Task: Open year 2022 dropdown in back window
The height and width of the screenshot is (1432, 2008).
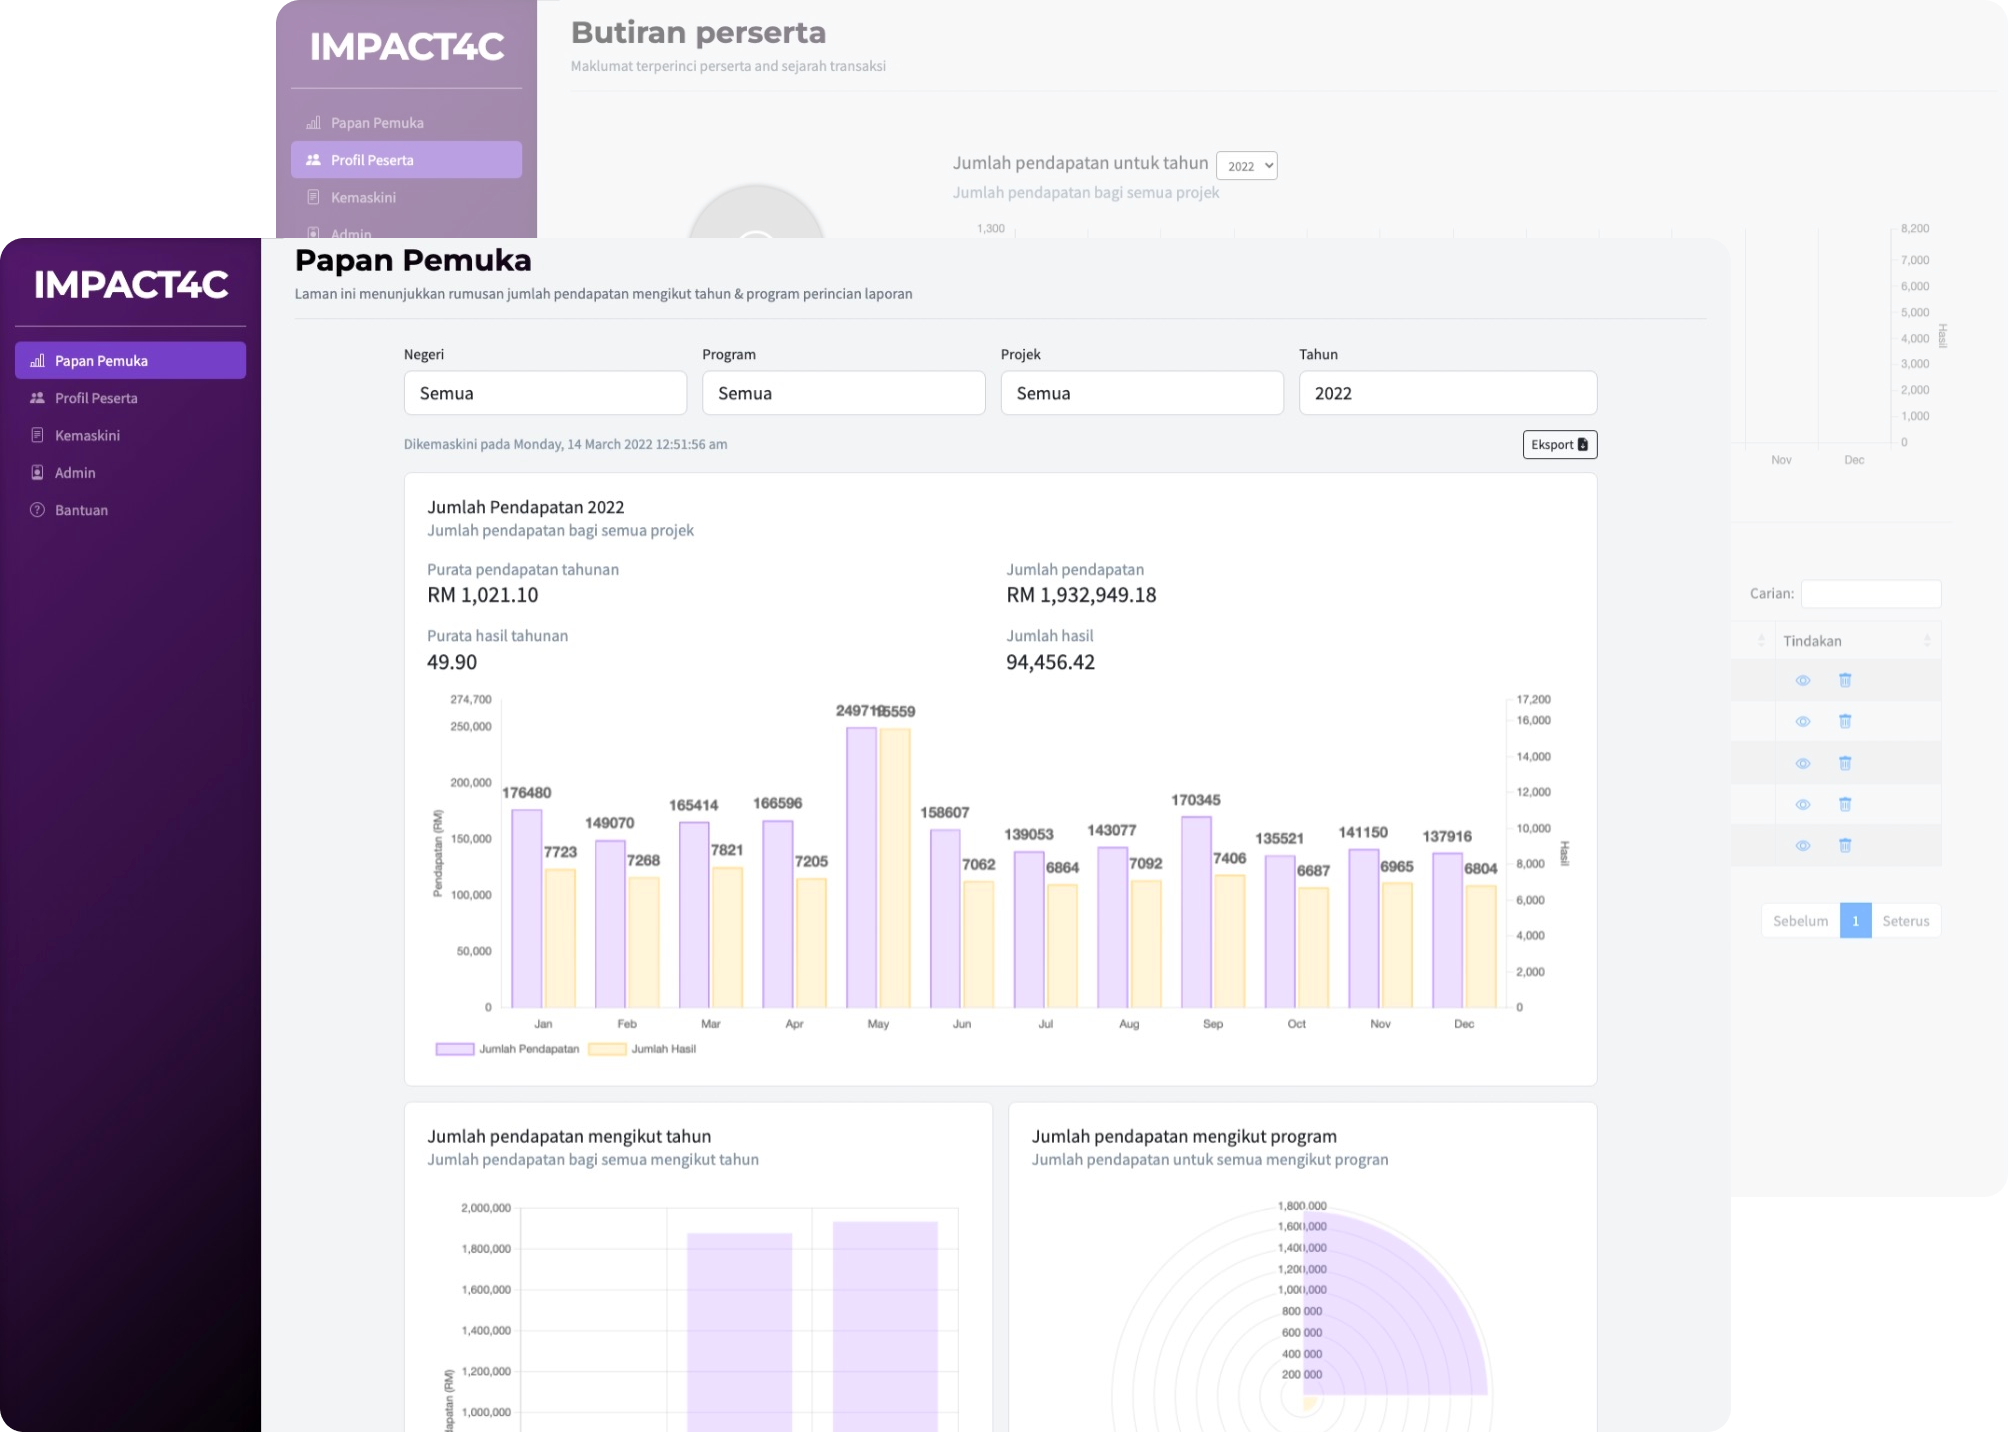Action: point(1247,166)
